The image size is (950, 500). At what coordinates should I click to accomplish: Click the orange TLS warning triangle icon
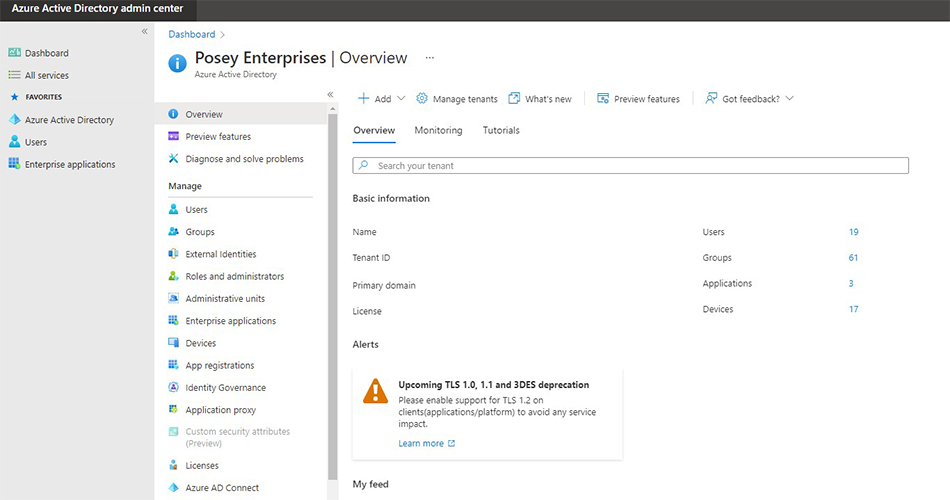pos(376,391)
